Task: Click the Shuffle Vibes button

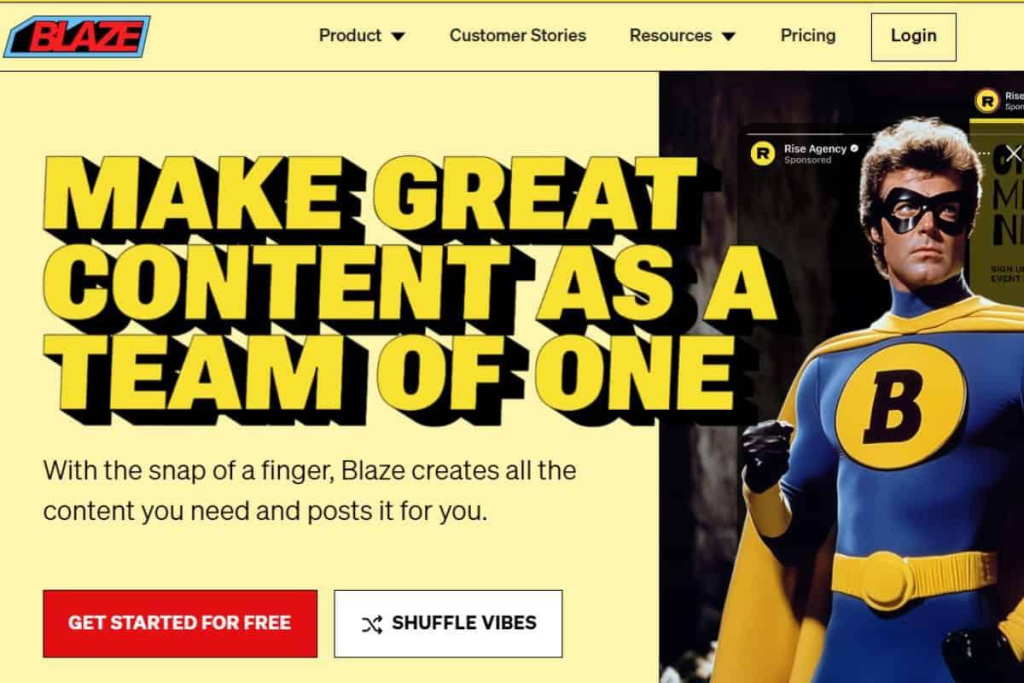Action: coord(448,624)
